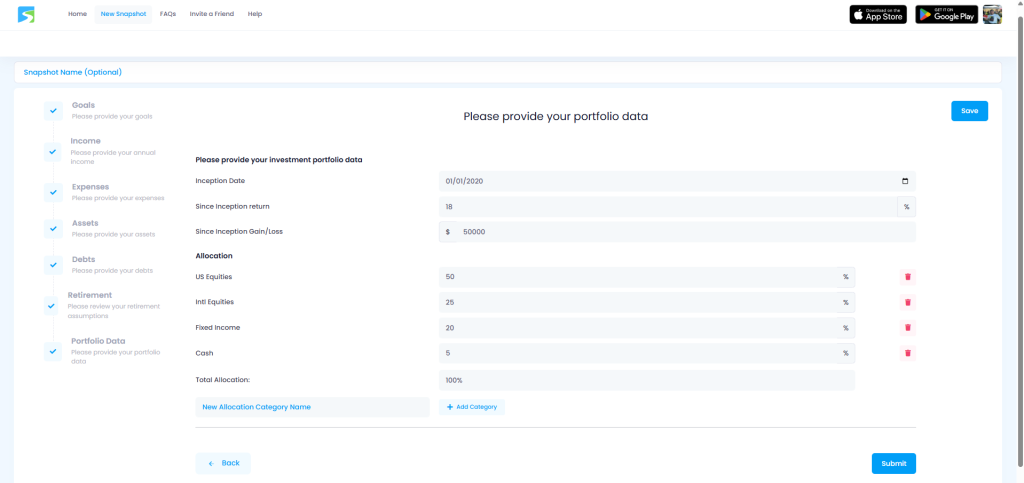Open the FAQs menu item
This screenshot has height=483, width=1024.
(168, 14)
